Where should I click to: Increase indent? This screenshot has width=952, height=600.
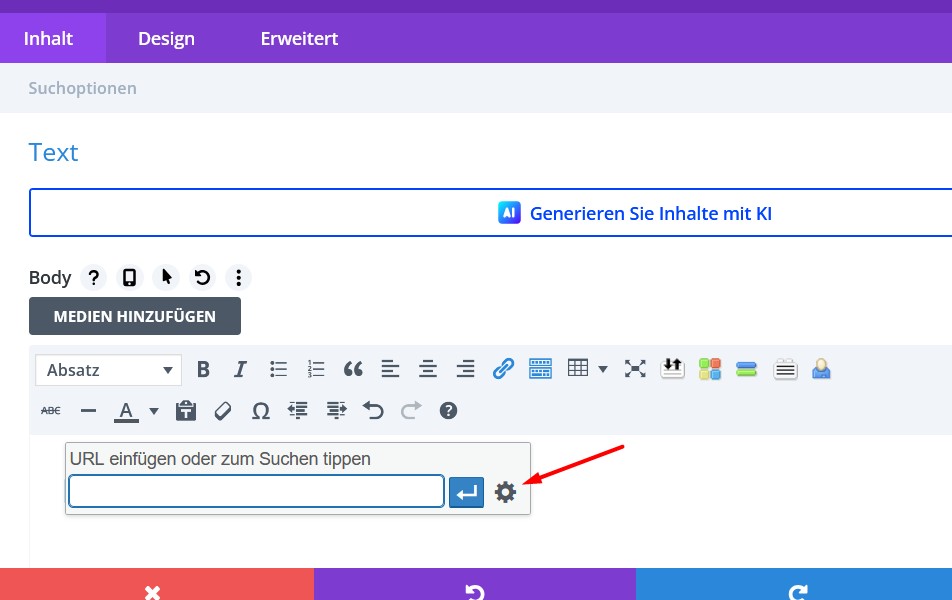[336, 411]
